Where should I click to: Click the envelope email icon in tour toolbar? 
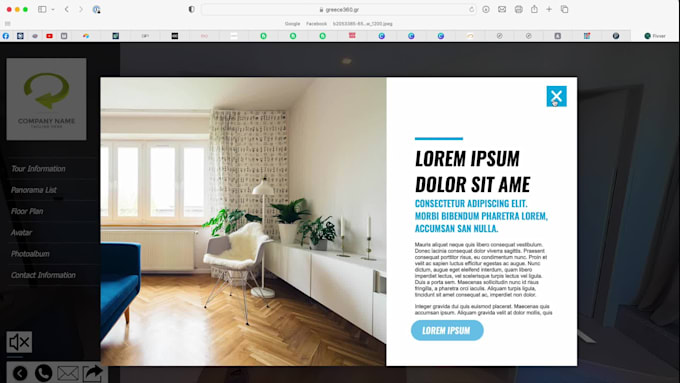click(x=68, y=373)
